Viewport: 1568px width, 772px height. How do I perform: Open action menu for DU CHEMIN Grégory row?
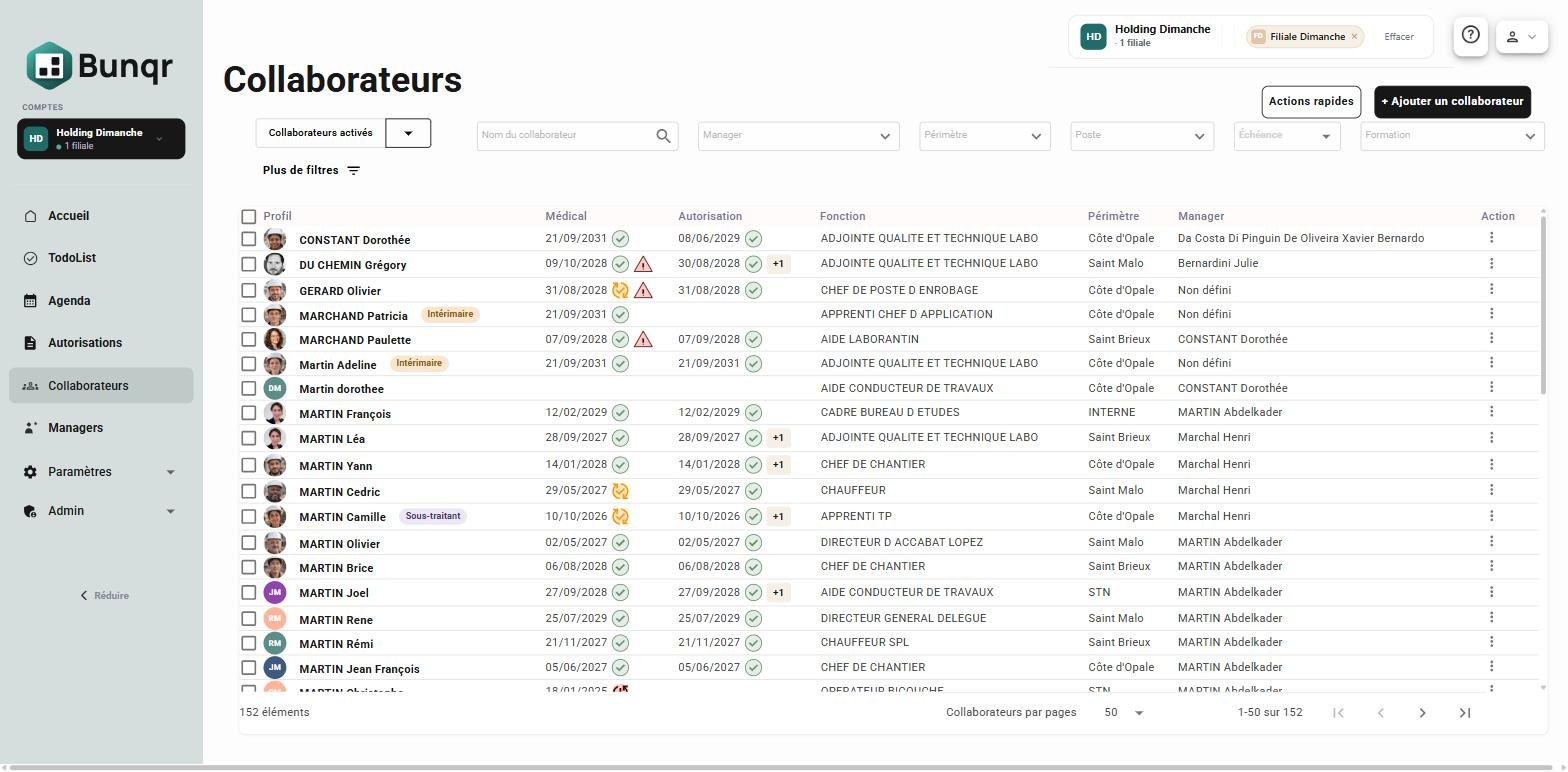(x=1491, y=263)
